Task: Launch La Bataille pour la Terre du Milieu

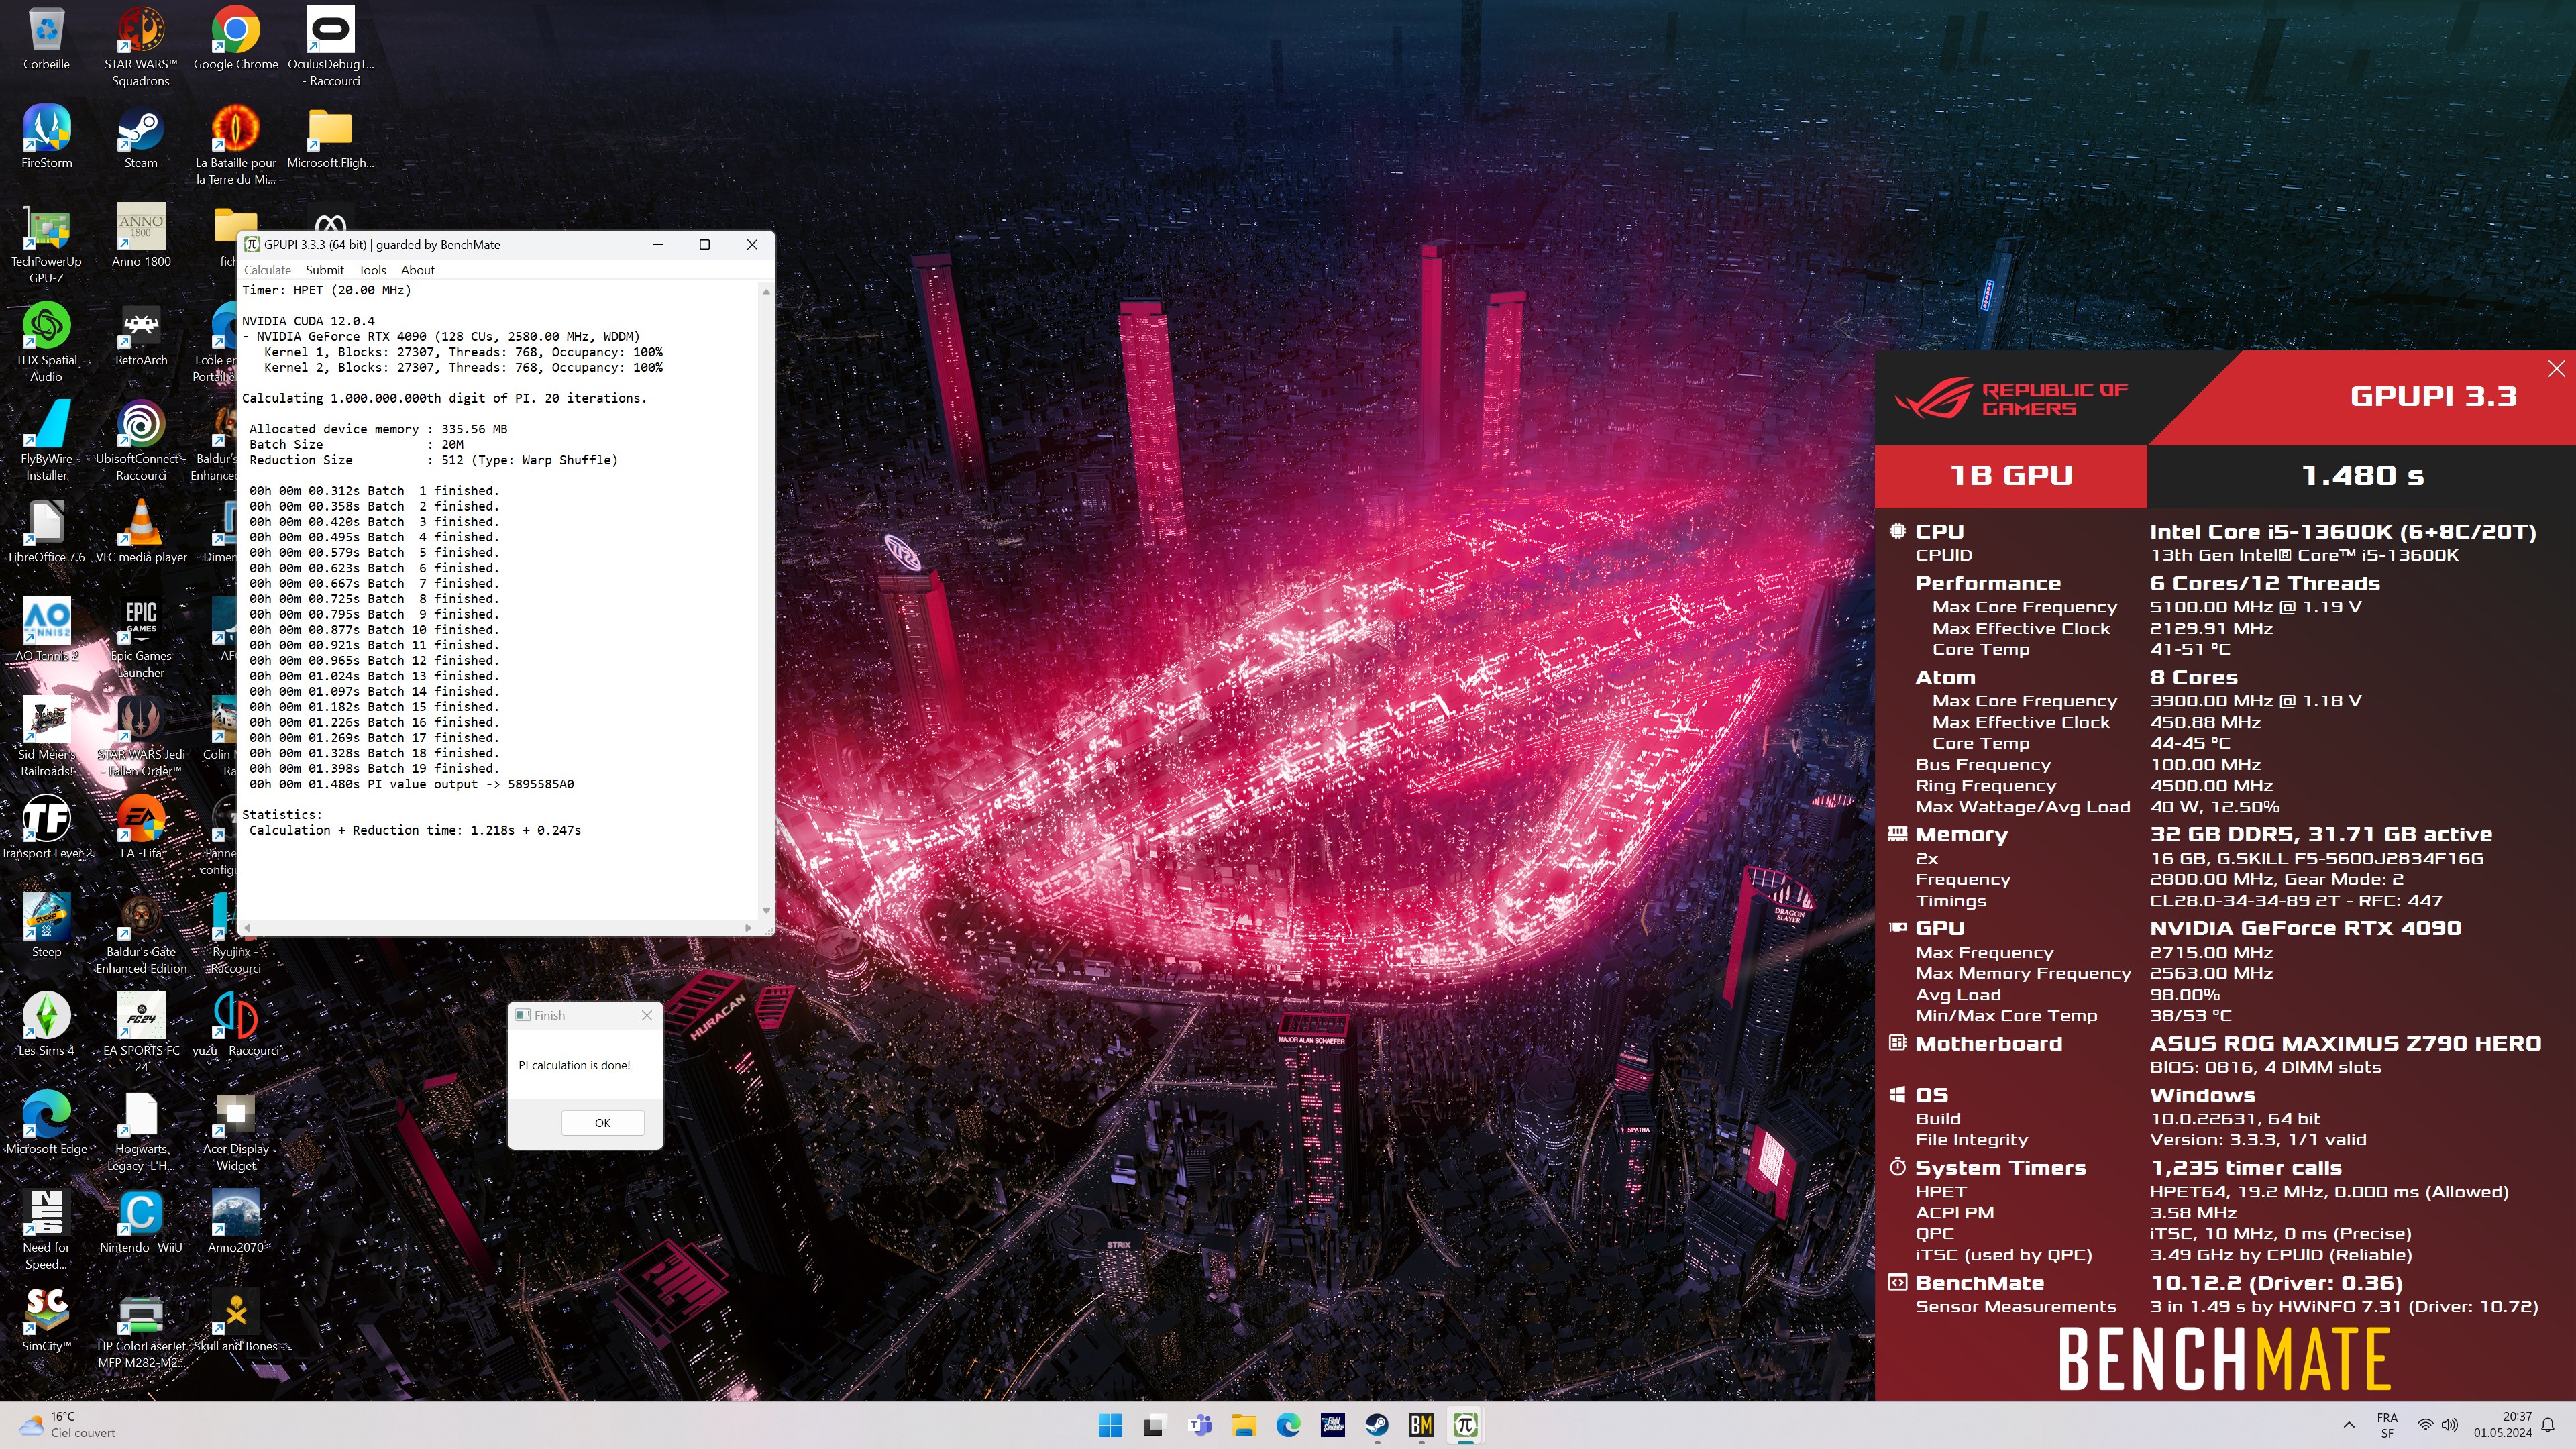Action: click(235, 145)
